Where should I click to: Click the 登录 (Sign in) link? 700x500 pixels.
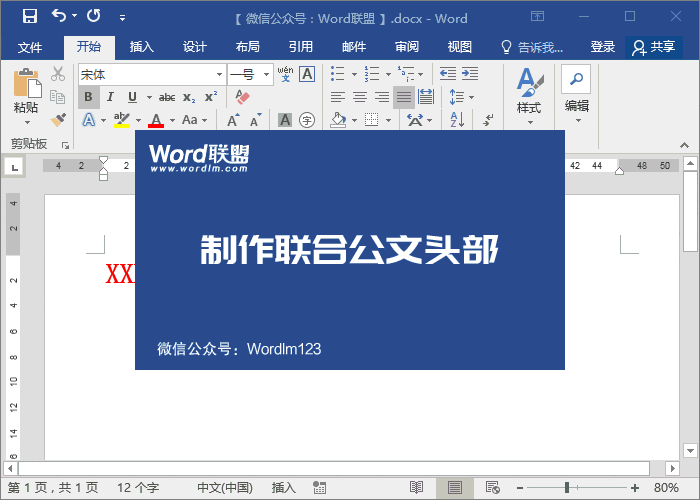(603, 47)
